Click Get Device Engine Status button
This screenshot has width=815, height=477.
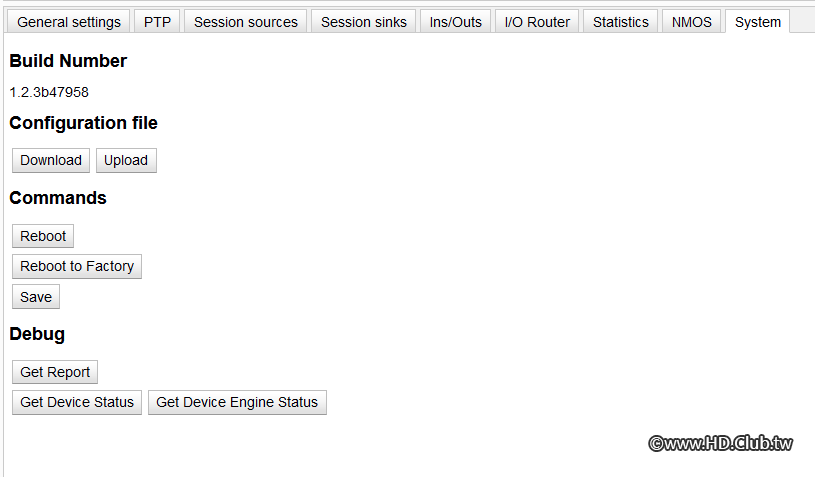[x=237, y=402]
